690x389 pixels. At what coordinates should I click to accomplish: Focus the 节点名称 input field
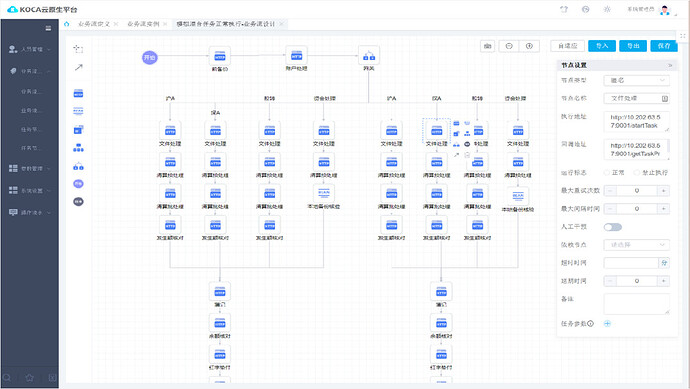(x=637, y=98)
